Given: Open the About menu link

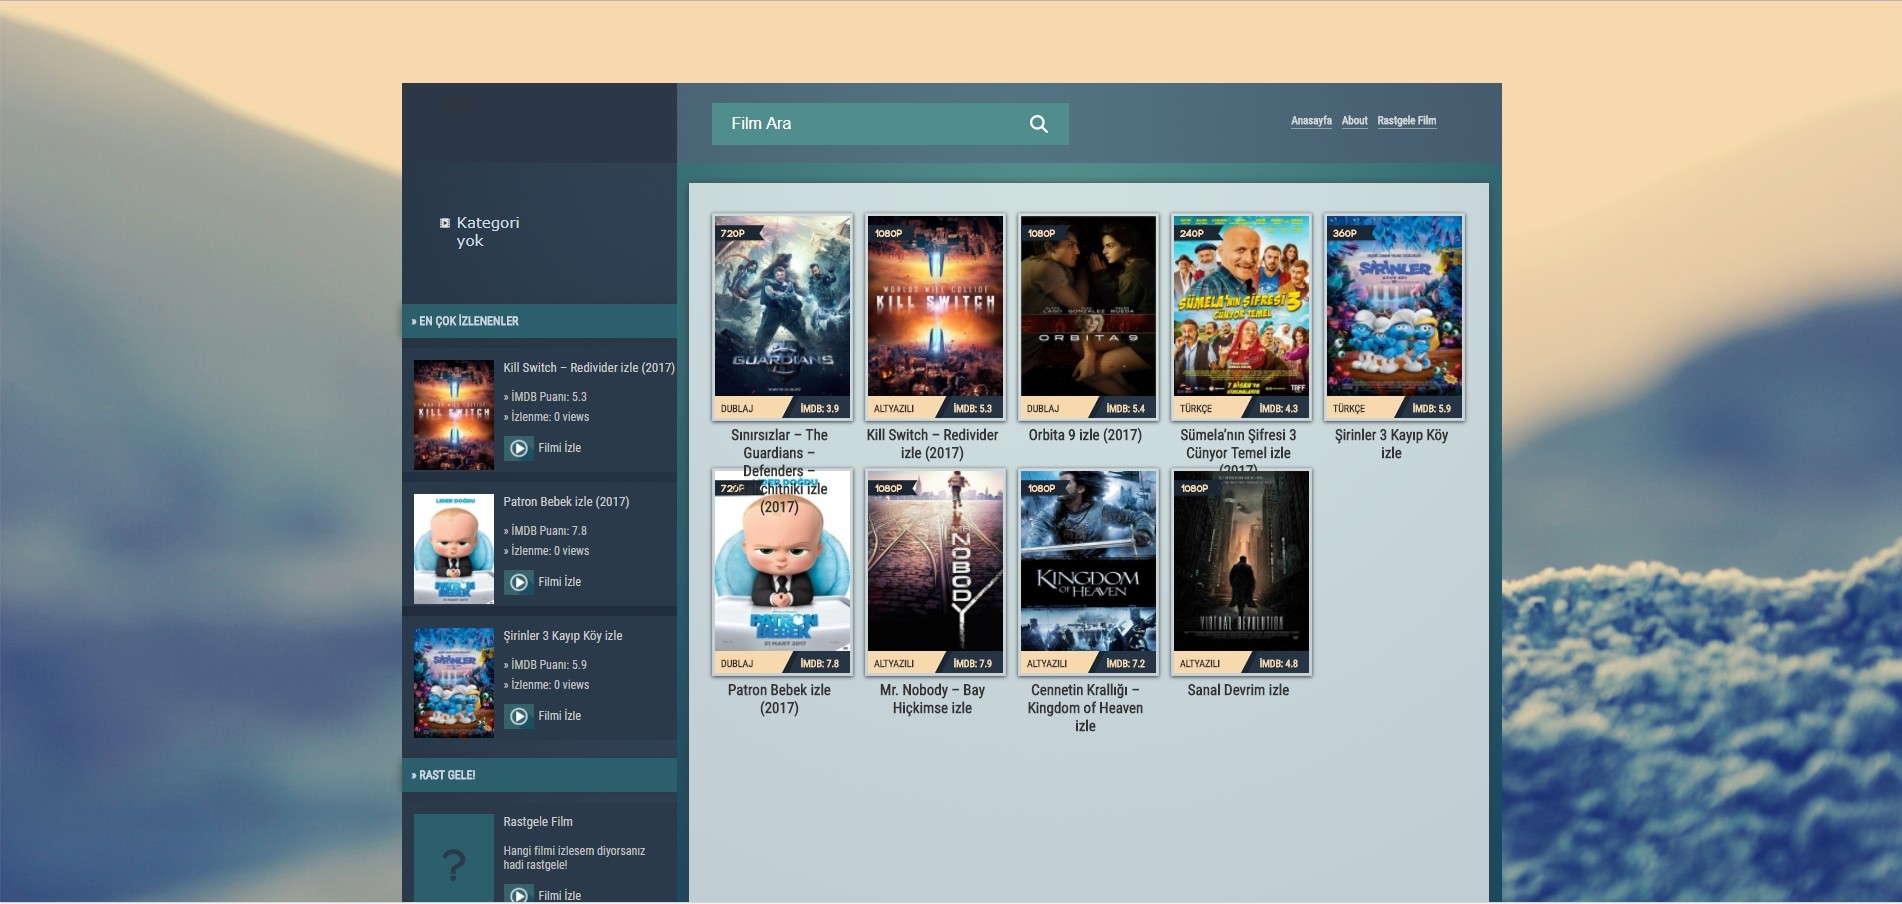Looking at the screenshot, I should (1355, 121).
